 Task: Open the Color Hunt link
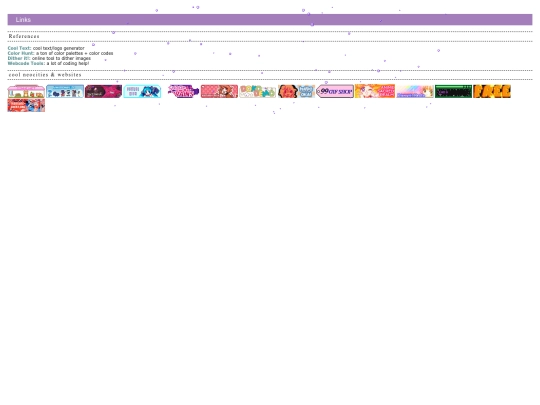(x=20, y=53)
